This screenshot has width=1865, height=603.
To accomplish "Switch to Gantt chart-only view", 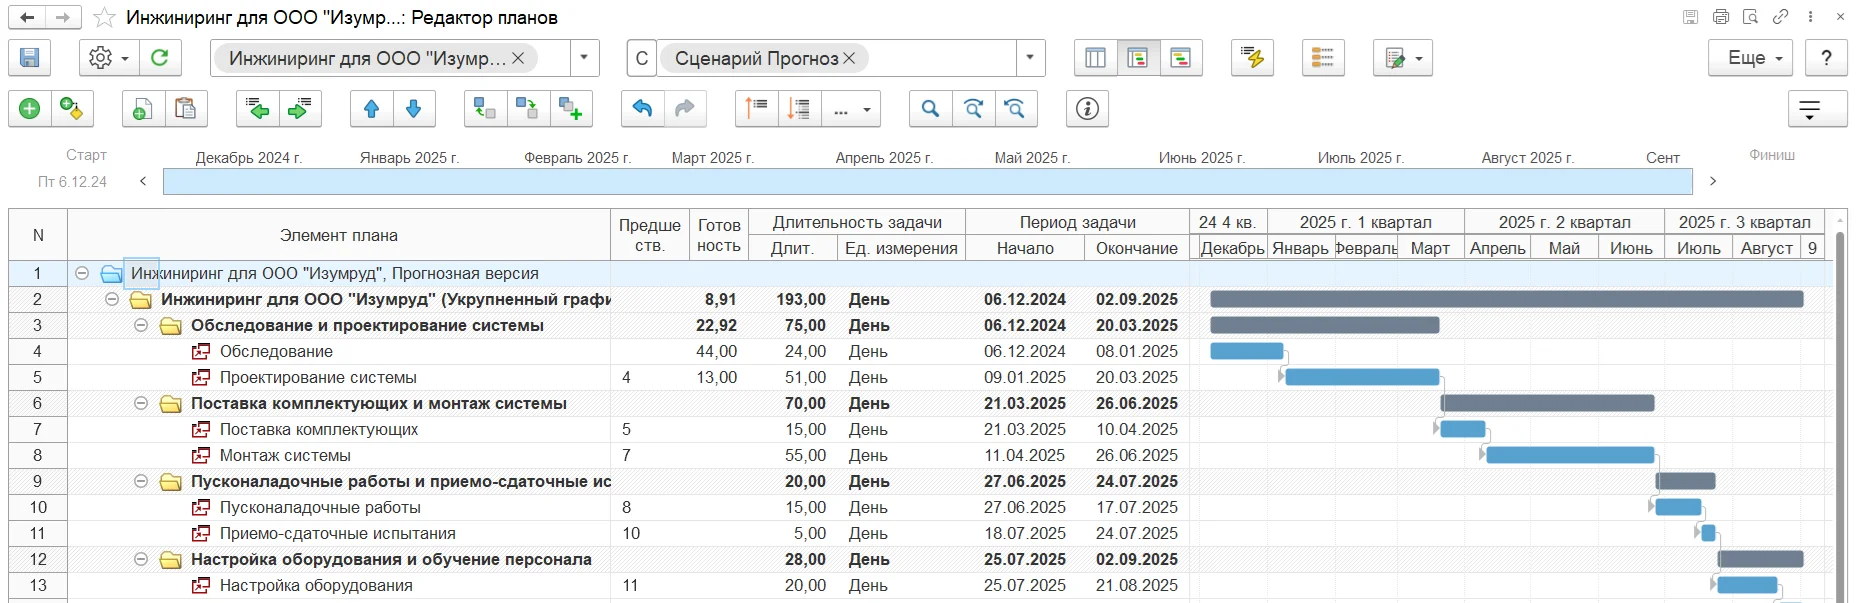I will (x=1180, y=58).
